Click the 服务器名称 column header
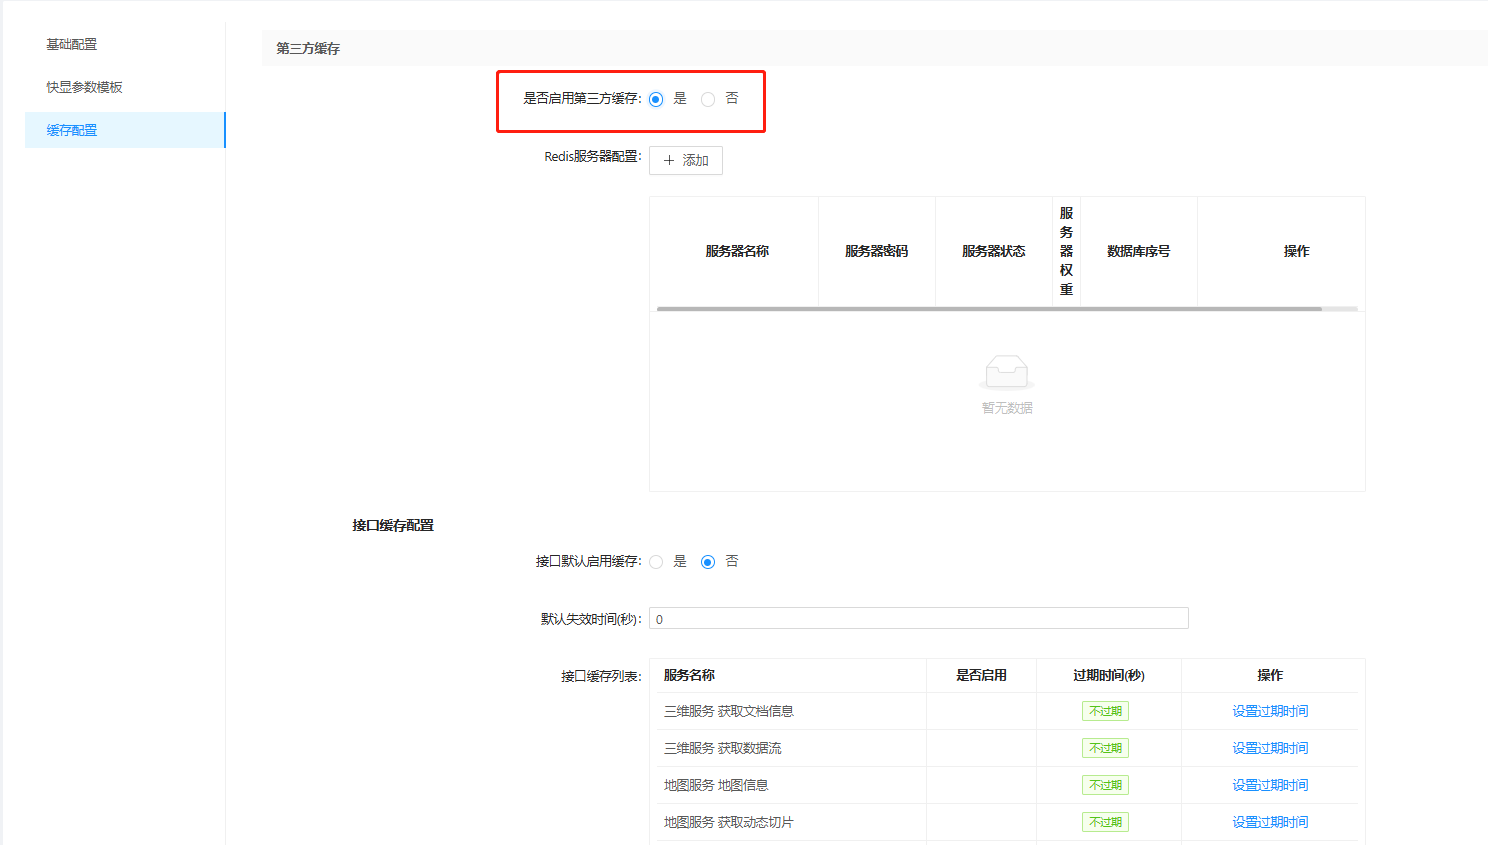 point(737,251)
